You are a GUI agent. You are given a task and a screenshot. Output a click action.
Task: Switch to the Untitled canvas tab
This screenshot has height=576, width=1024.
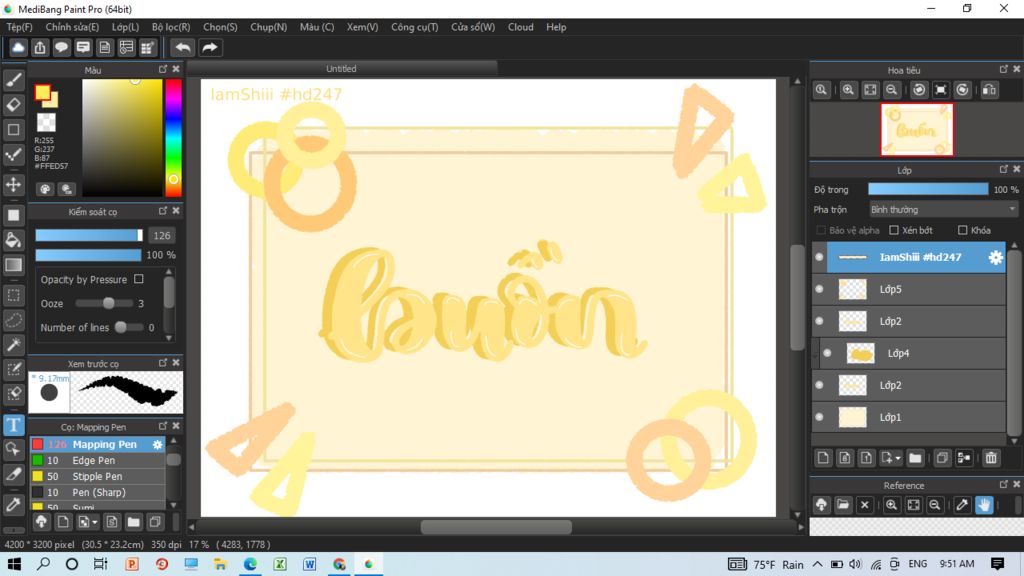pos(342,69)
